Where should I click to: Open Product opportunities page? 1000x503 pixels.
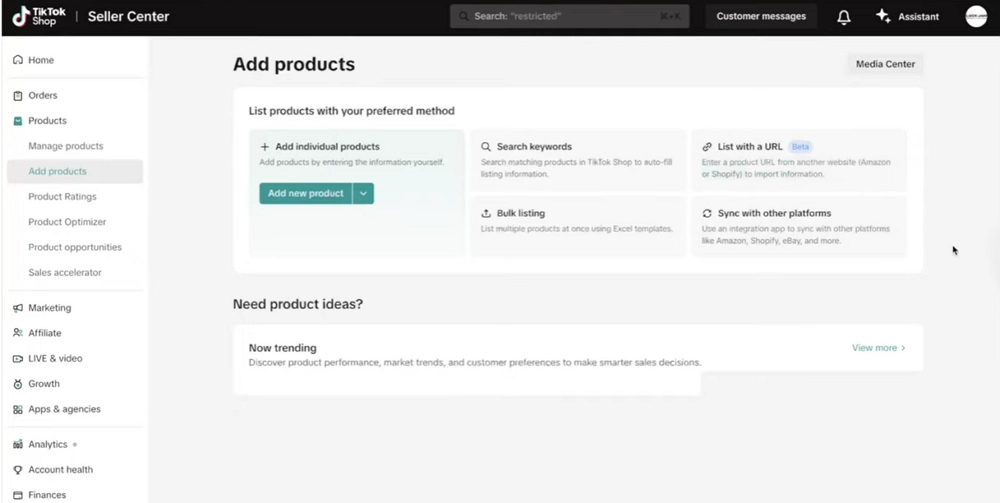click(75, 247)
